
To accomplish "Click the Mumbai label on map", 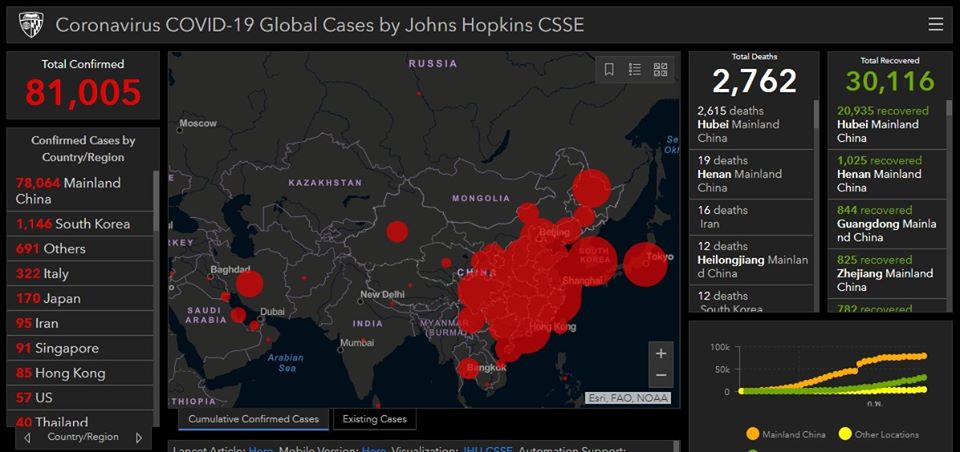I will pos(356,343).
